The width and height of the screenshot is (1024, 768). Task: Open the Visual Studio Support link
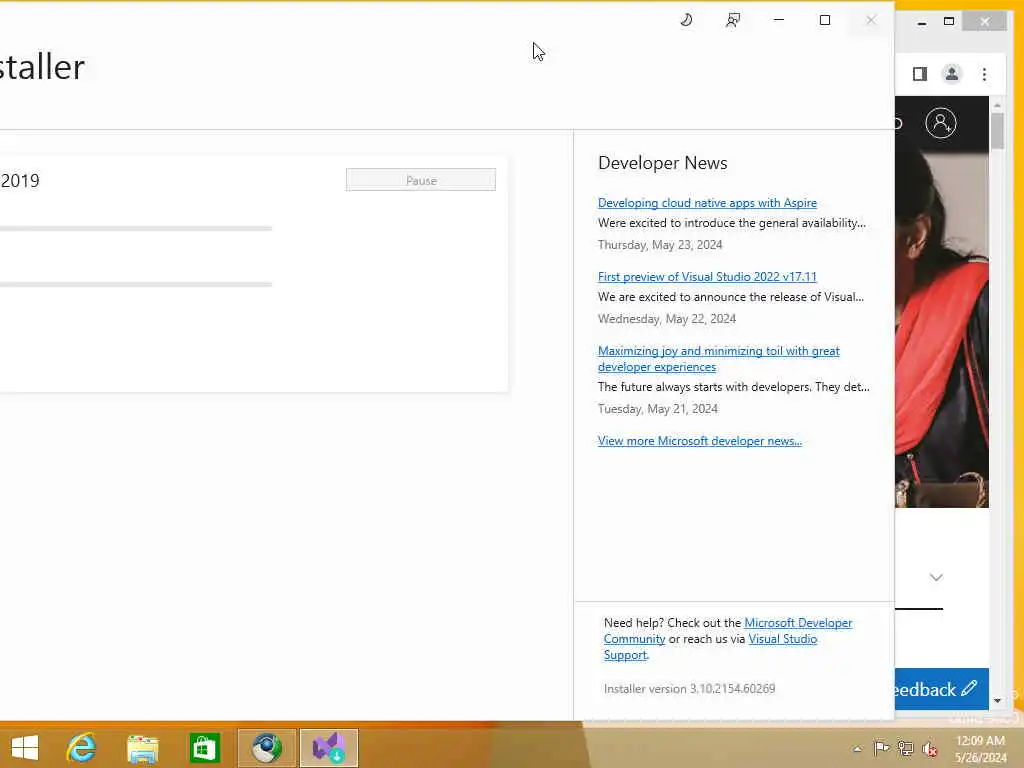coord(782,639)
